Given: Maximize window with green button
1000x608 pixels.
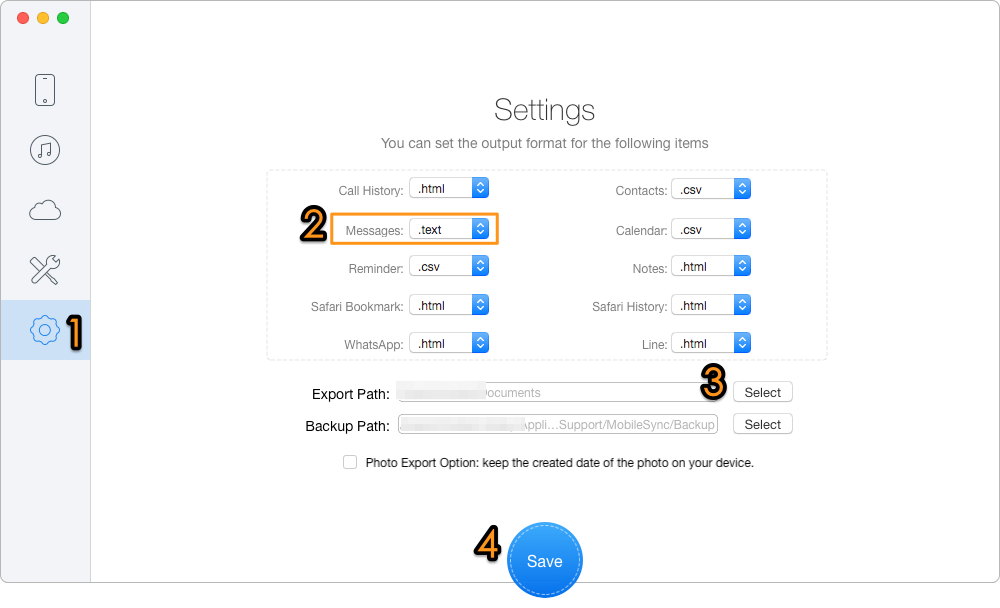Looking at the screenshot, I should pyautogui.click(x=63, y=18).
